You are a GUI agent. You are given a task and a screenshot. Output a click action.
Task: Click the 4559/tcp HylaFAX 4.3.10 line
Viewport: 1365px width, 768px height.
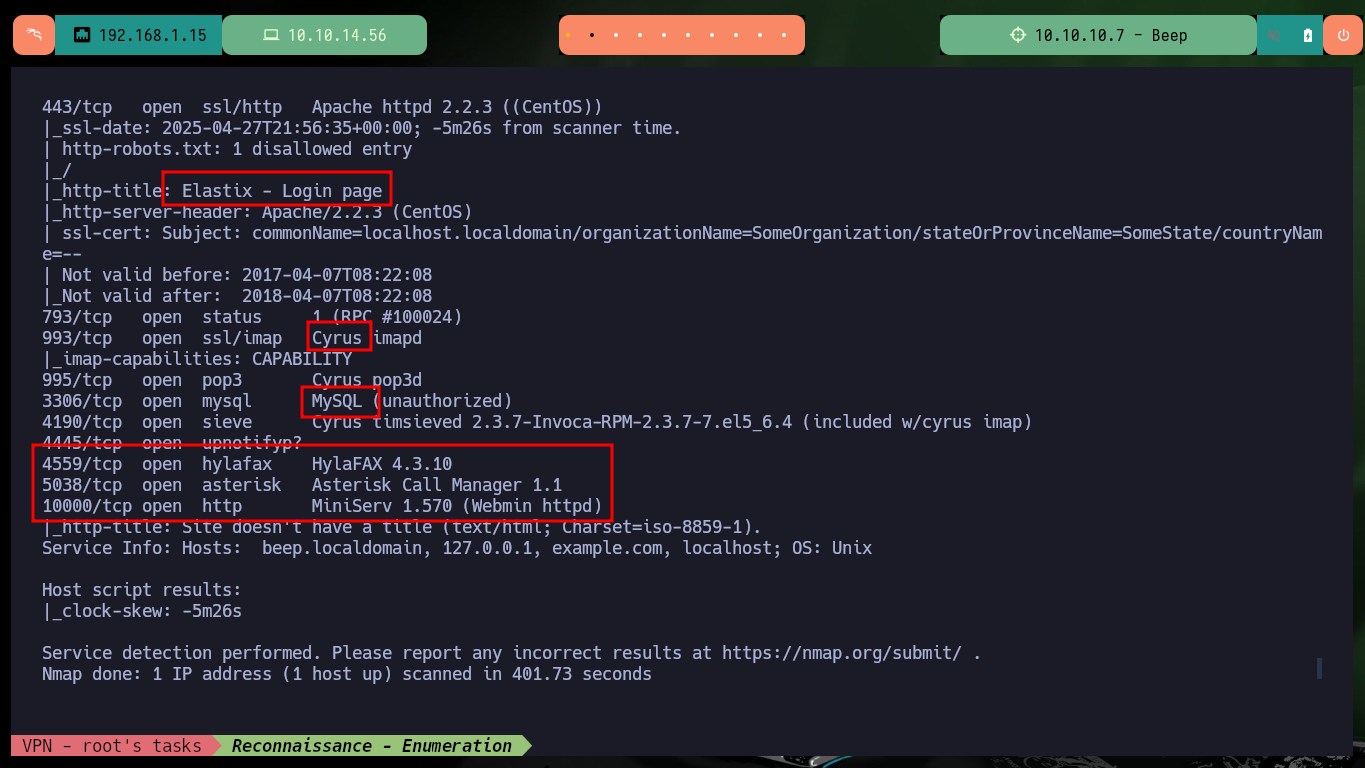pyautogui.click(x=247, y=464)
